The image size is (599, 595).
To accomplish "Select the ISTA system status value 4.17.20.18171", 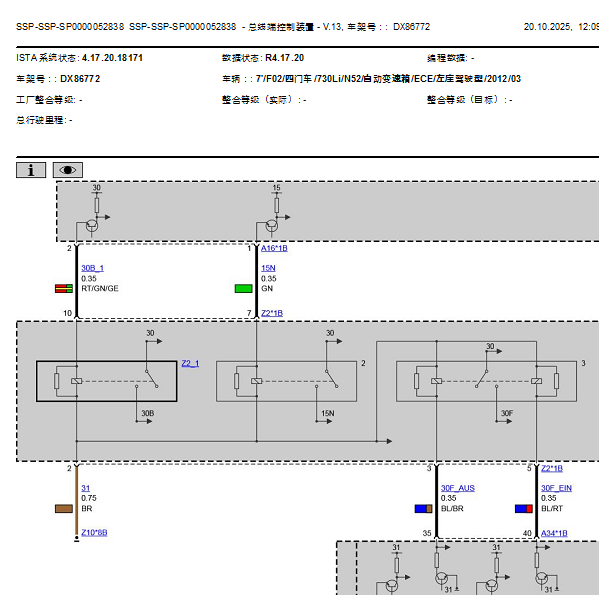I will pyautogui.click(x=112, y=58).
